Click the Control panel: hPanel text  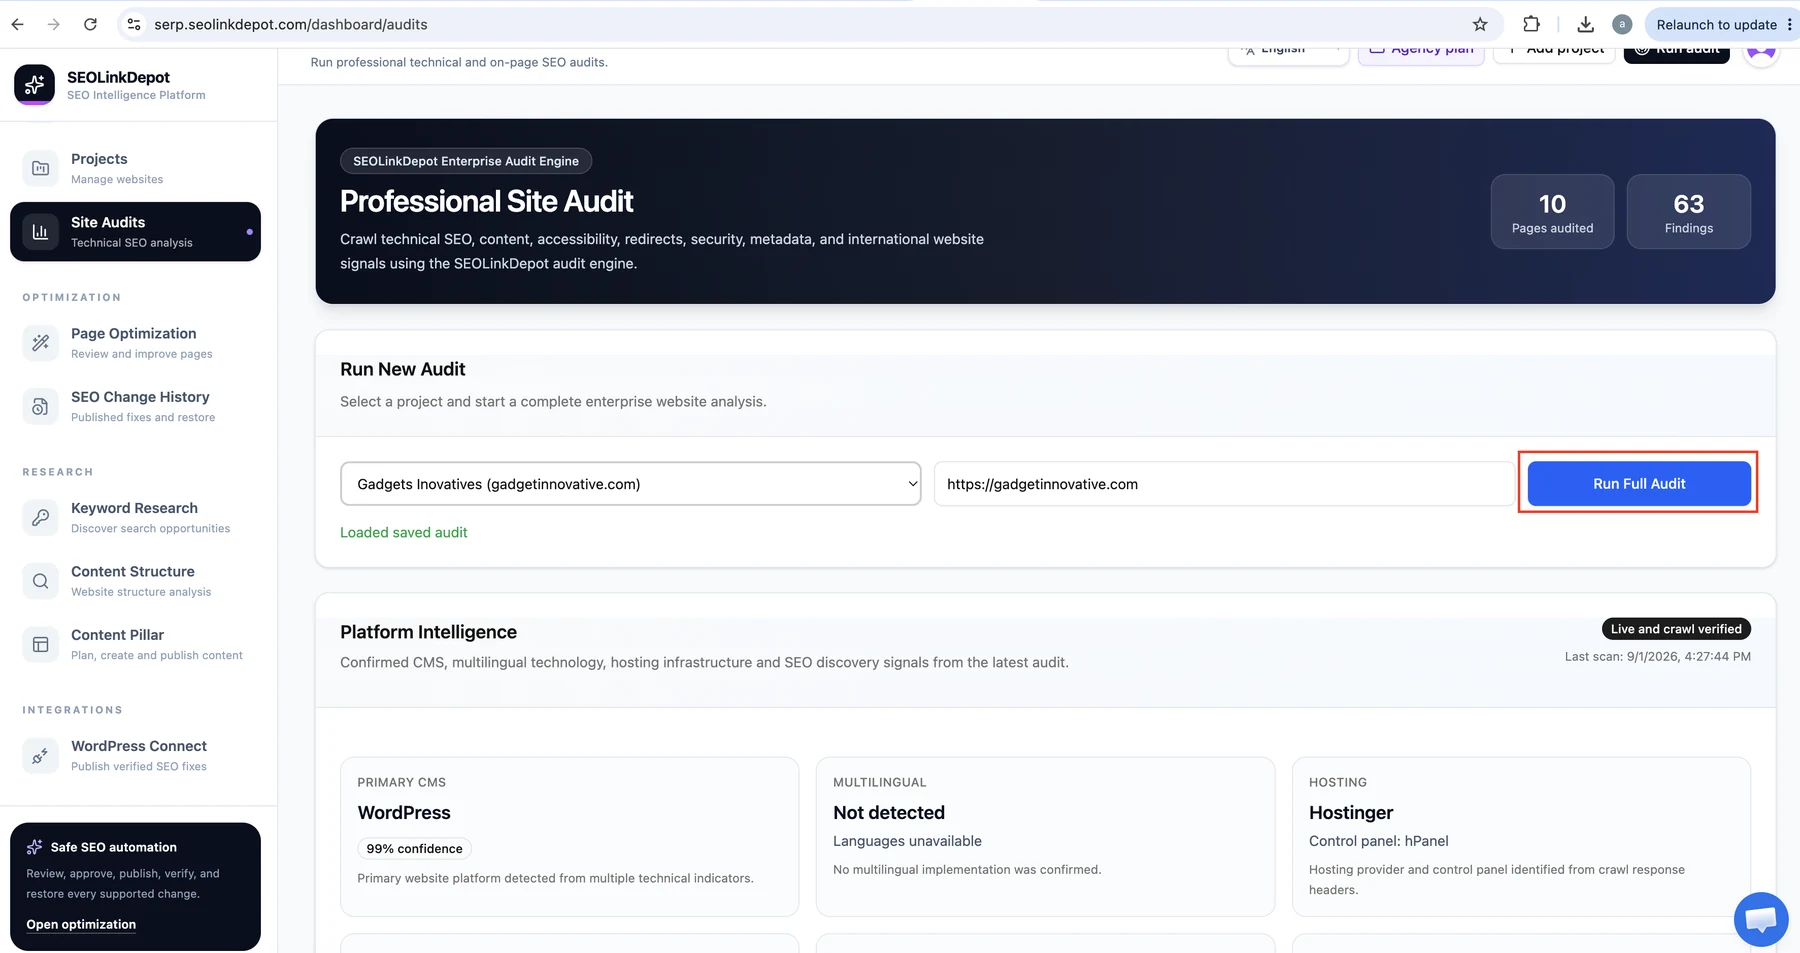coord(1378,841)
